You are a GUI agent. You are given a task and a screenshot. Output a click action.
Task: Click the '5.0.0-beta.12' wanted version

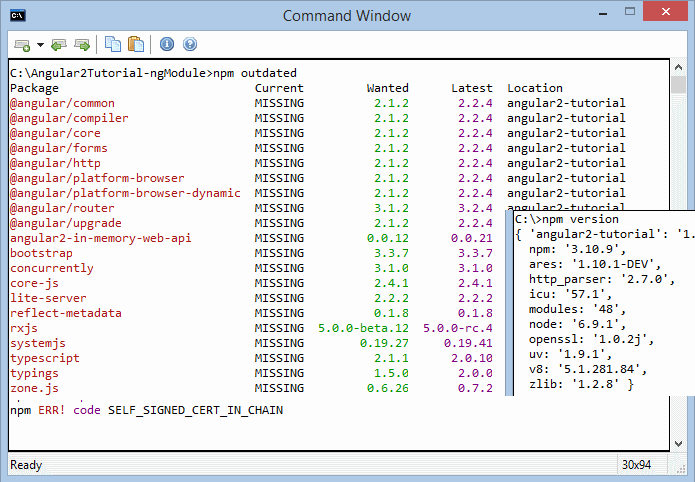click(x=363, y=328)
